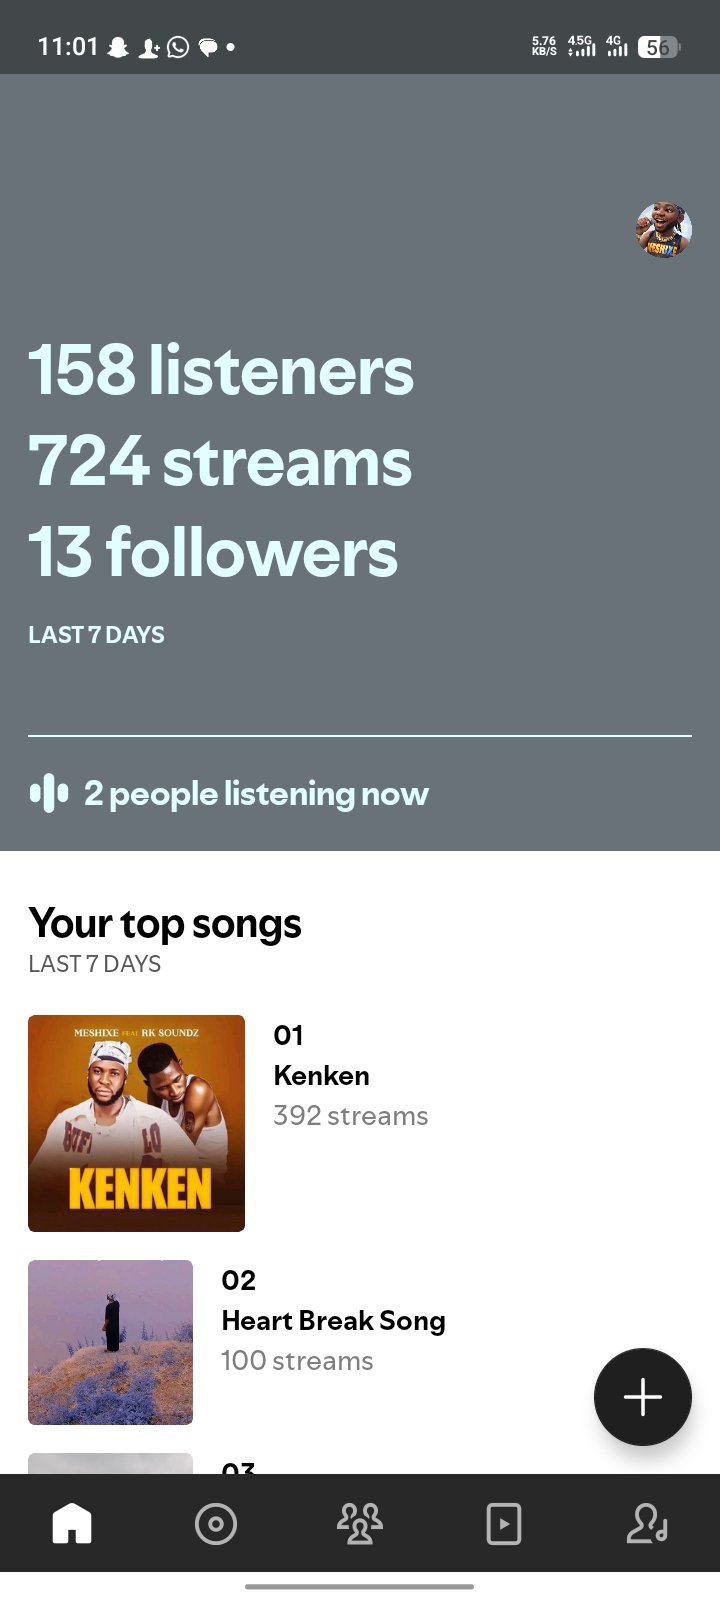Open the video clips tab icon
This screenshot has height=1600, width=720.
tap(503, 1524)
